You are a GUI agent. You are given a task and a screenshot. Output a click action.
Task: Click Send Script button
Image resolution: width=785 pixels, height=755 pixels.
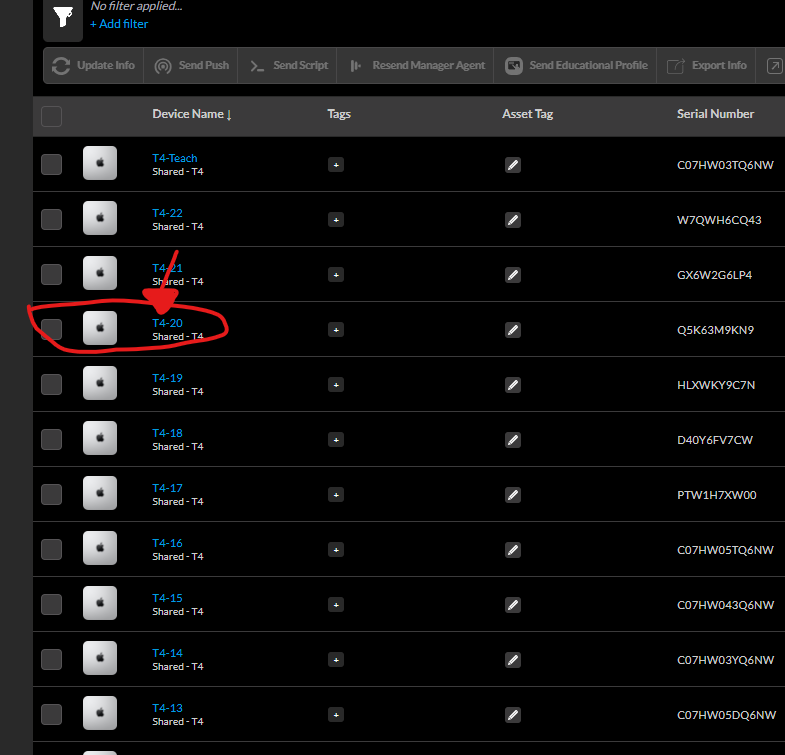287,66
